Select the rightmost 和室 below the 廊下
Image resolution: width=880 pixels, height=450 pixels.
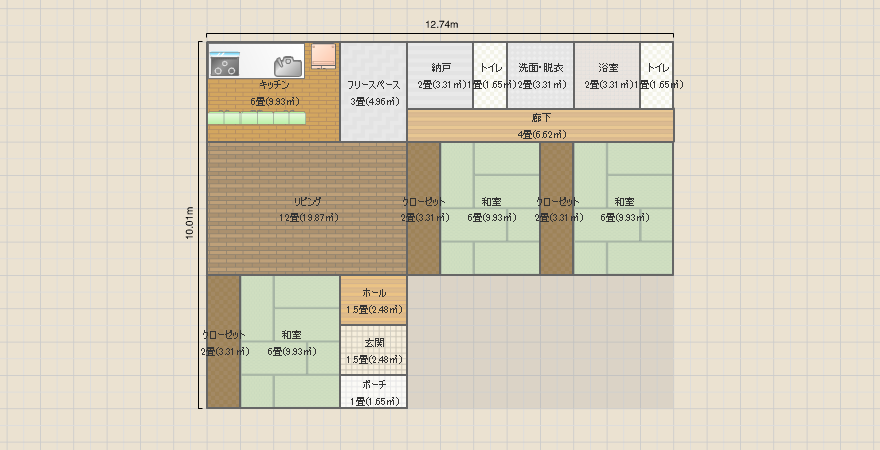623,208
